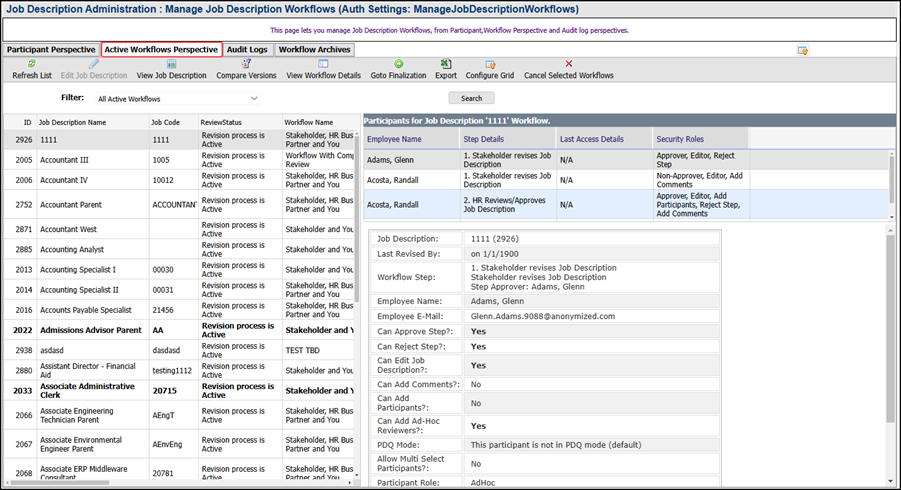Click the detail panel vertical scrollbar

(890, 327)
